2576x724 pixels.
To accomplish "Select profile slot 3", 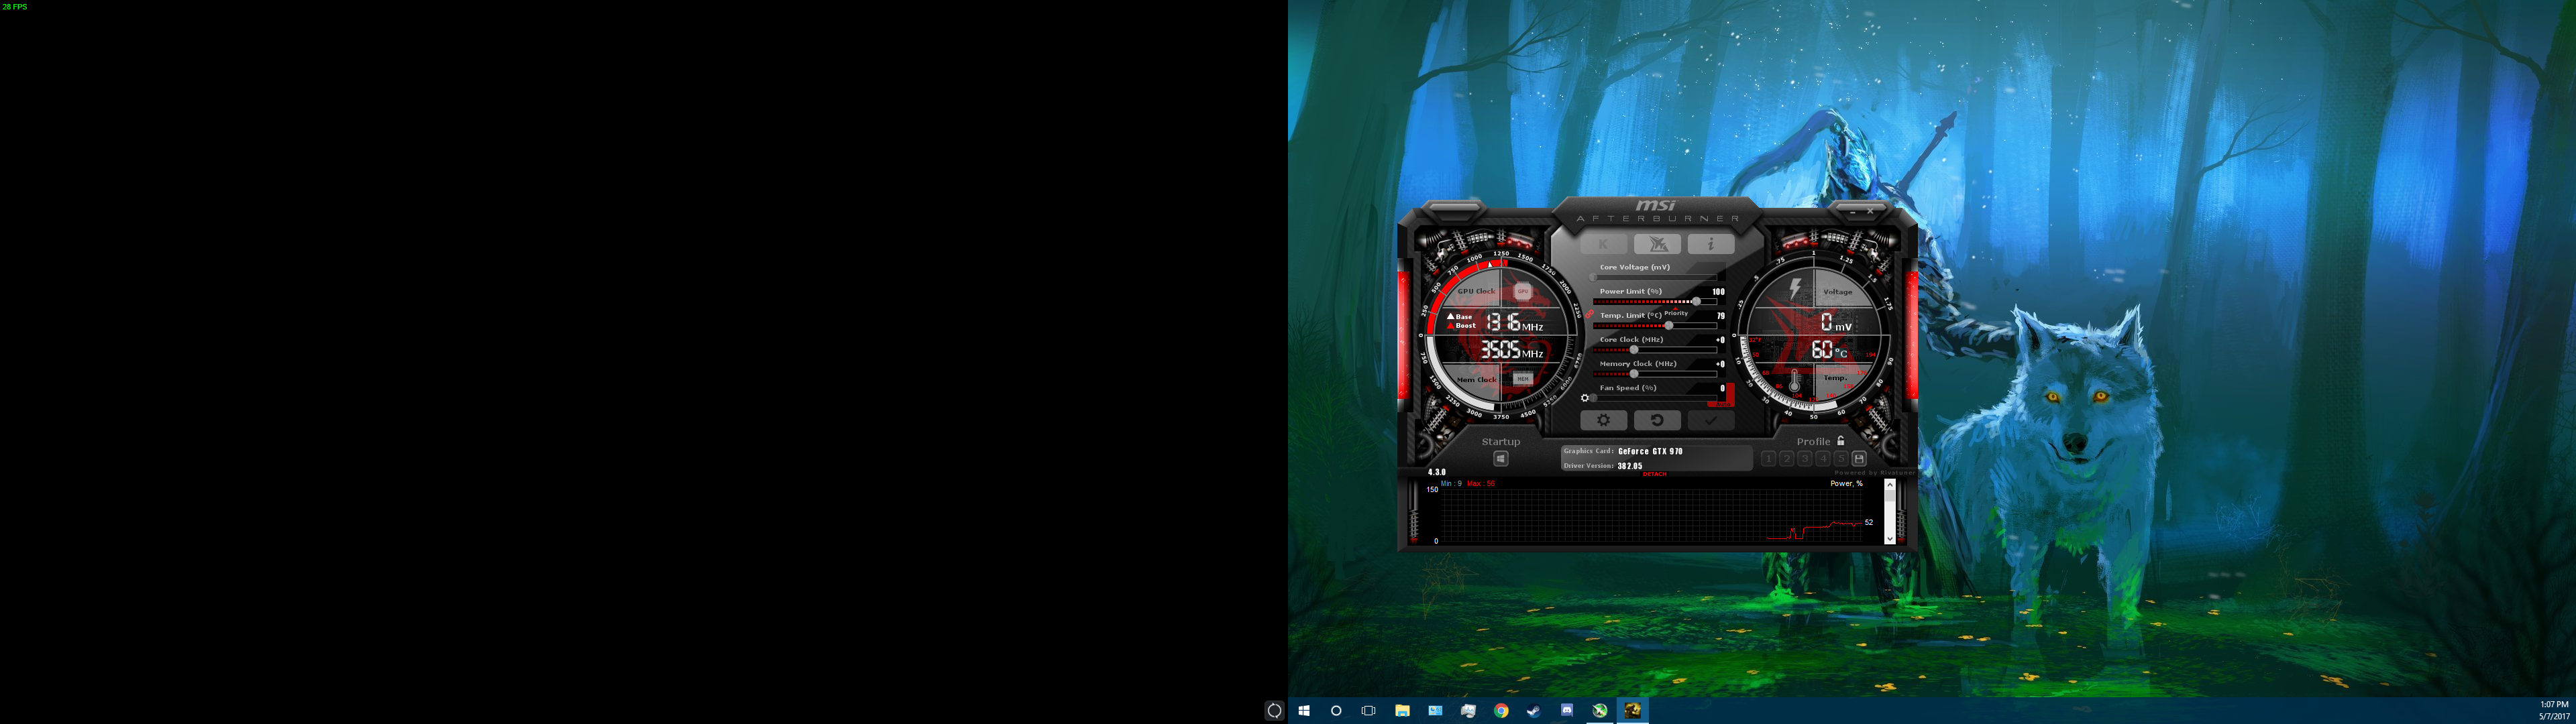I will coord(1804,459).
